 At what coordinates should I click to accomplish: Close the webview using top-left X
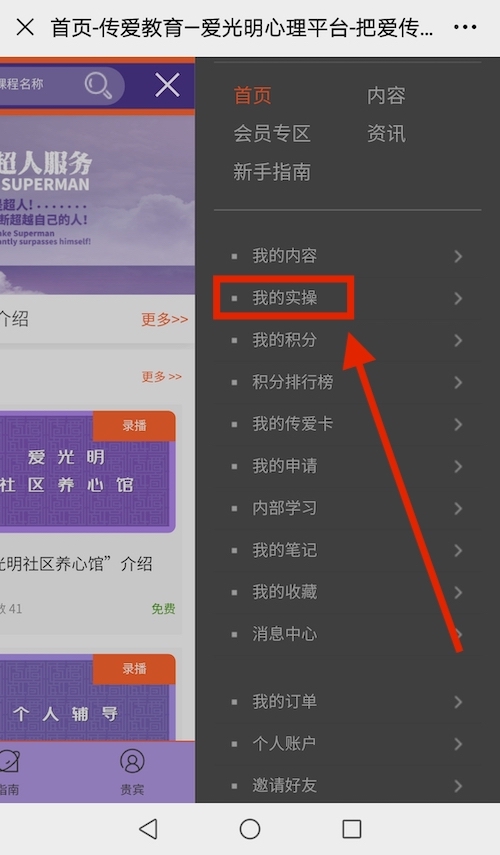25,27
